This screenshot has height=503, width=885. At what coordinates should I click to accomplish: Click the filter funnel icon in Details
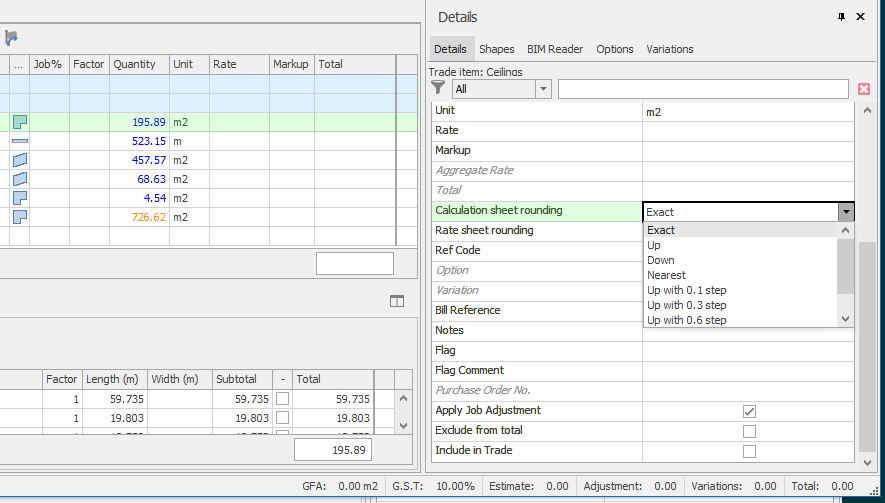[438, 89]
